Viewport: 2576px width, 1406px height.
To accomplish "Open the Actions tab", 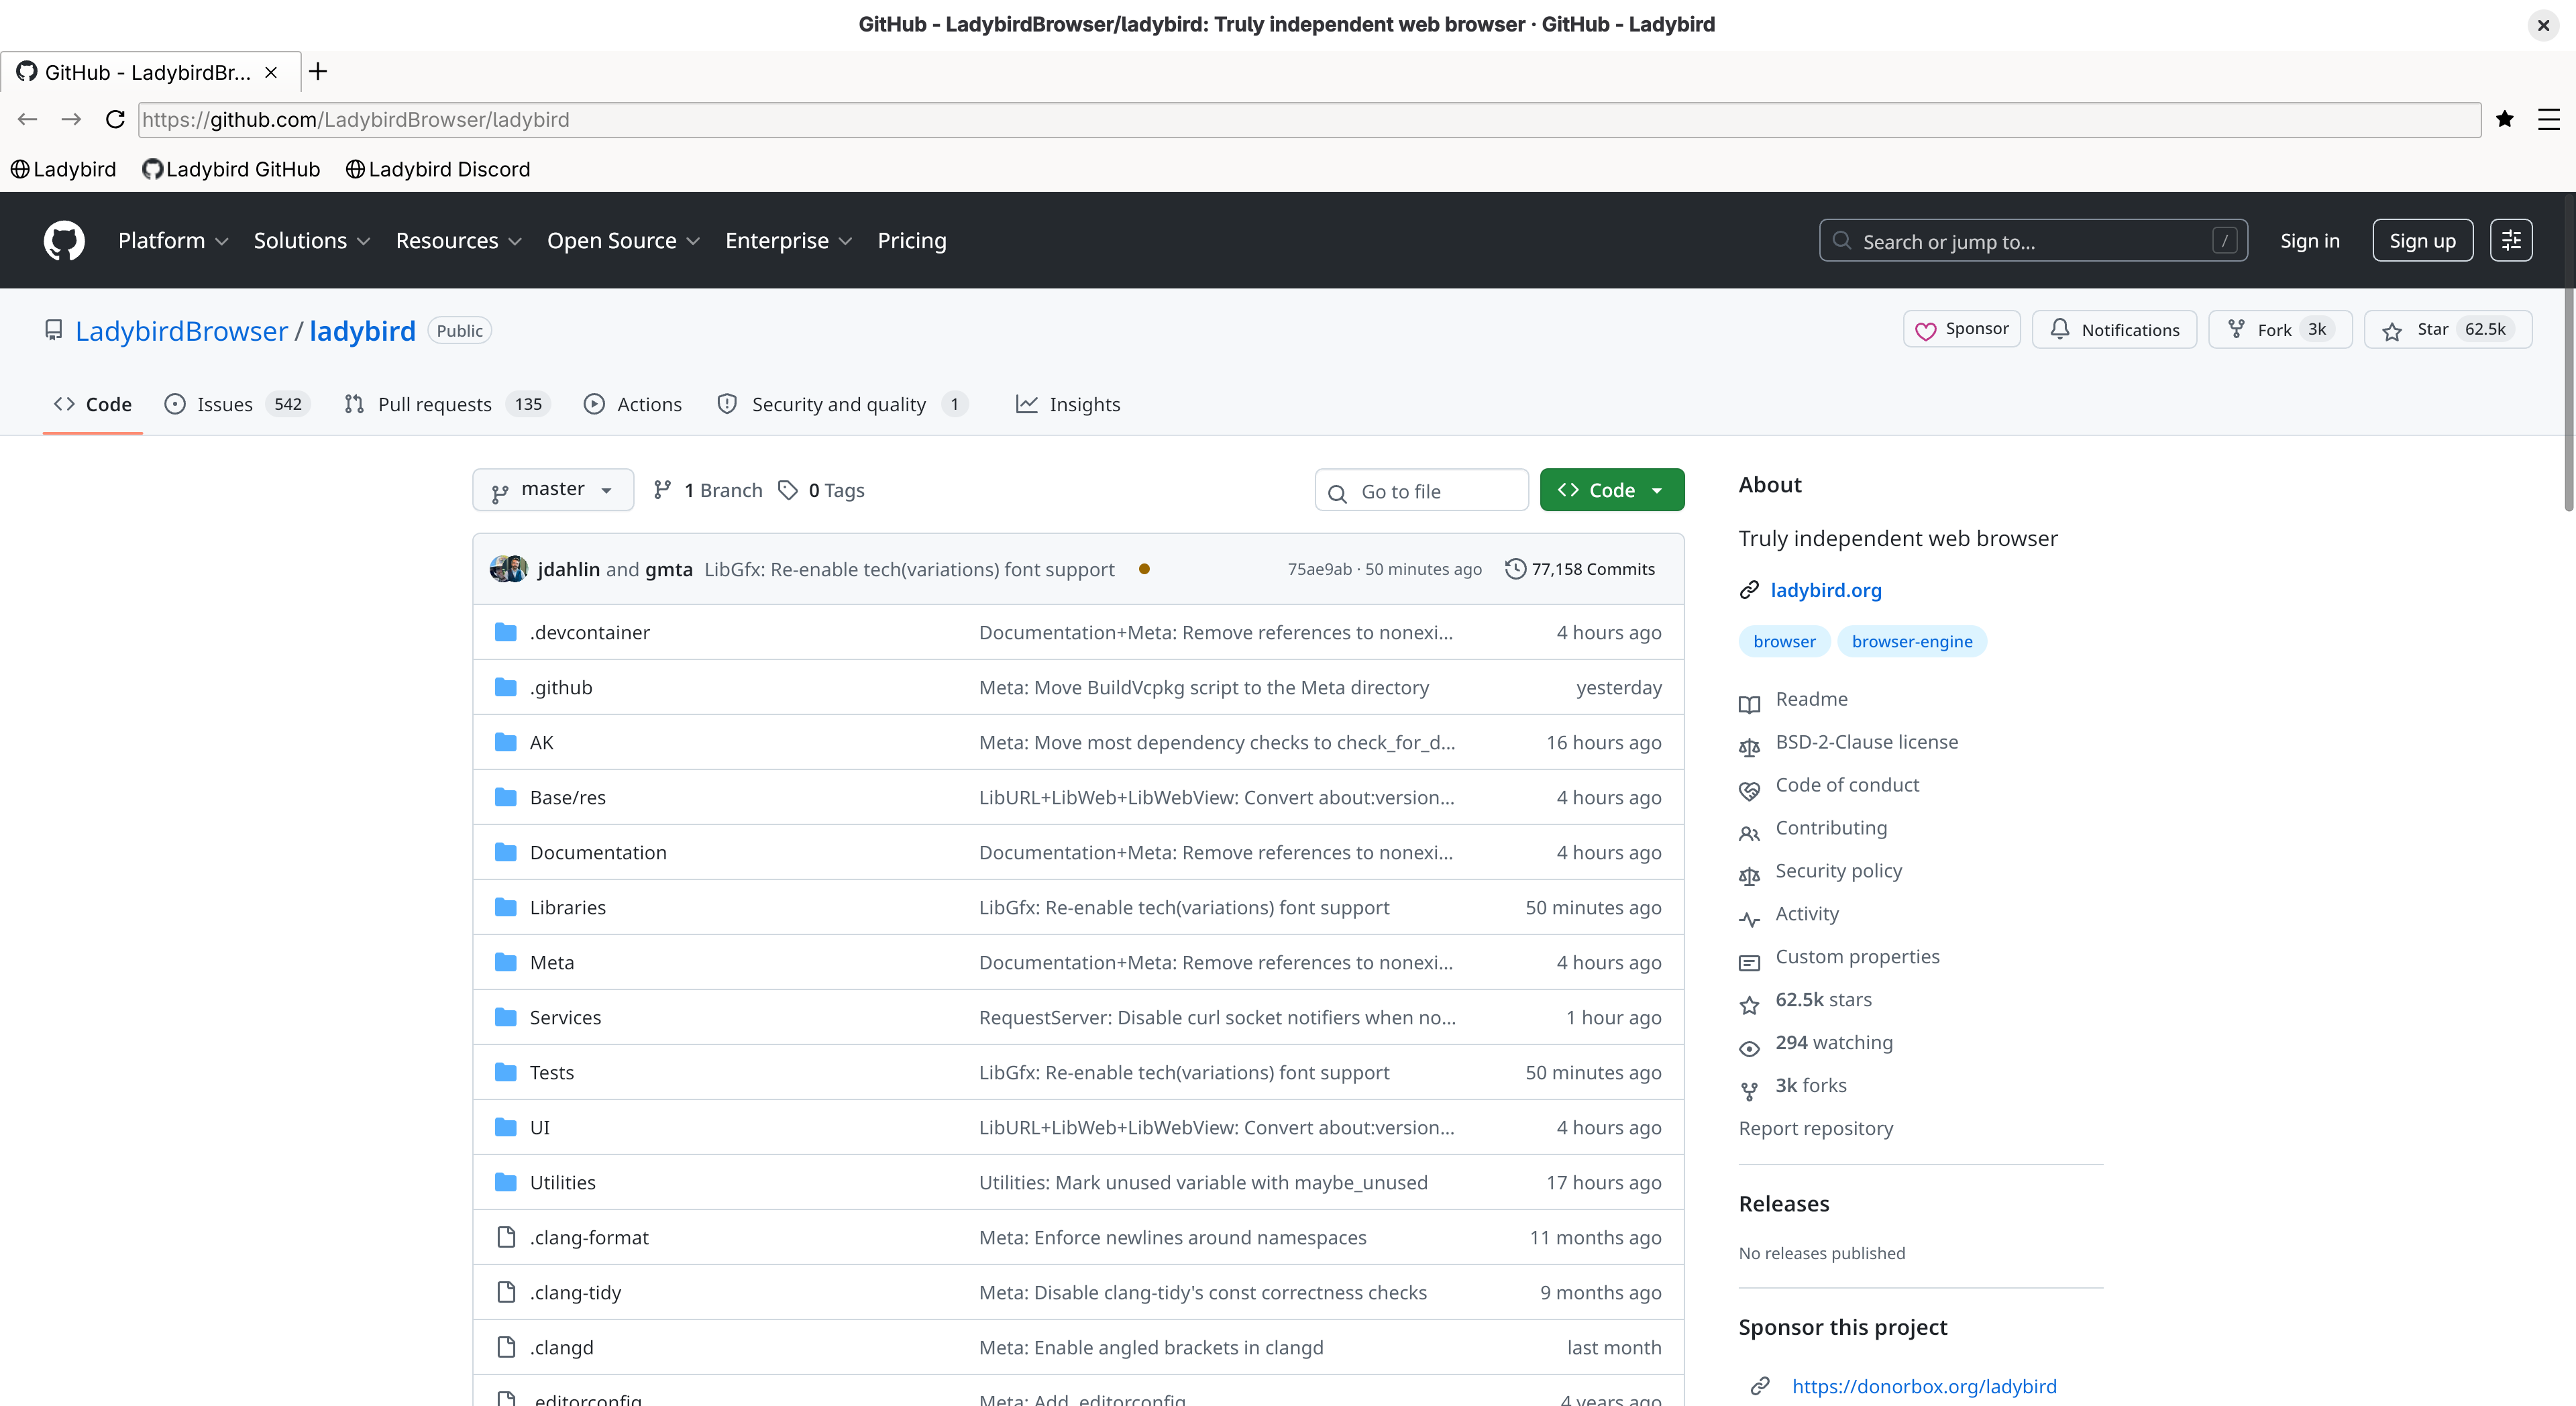I will click(x=633, y=404).
